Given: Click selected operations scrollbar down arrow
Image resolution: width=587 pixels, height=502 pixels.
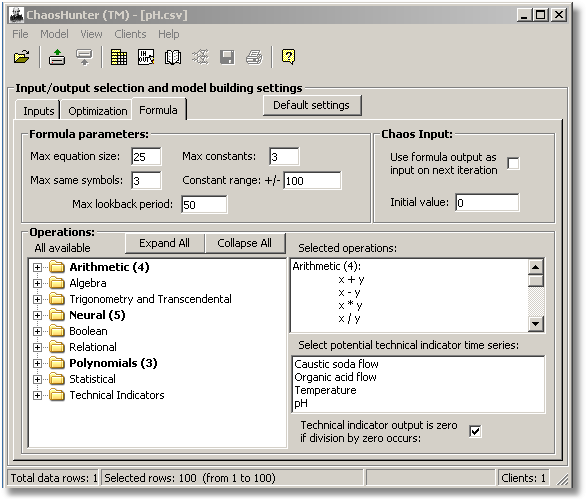Looking at the screenshot, I should pyautogui.click(x=536, y=324).
